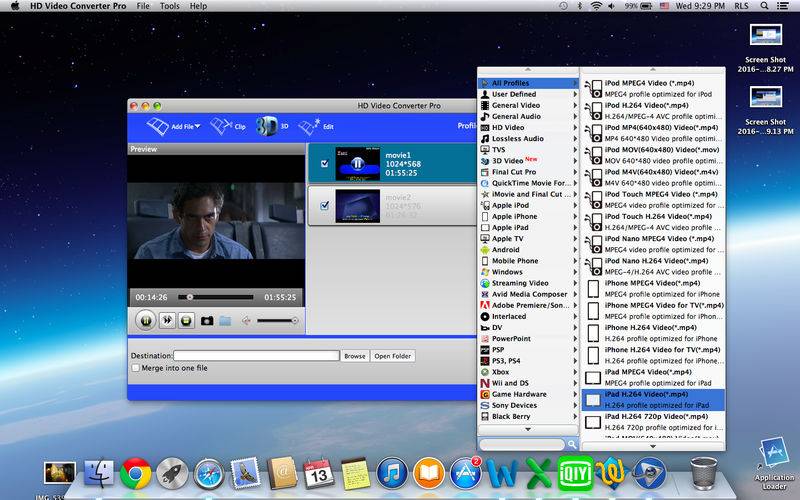
Task: Open the Apple iPad category
Action: (528, 228)
